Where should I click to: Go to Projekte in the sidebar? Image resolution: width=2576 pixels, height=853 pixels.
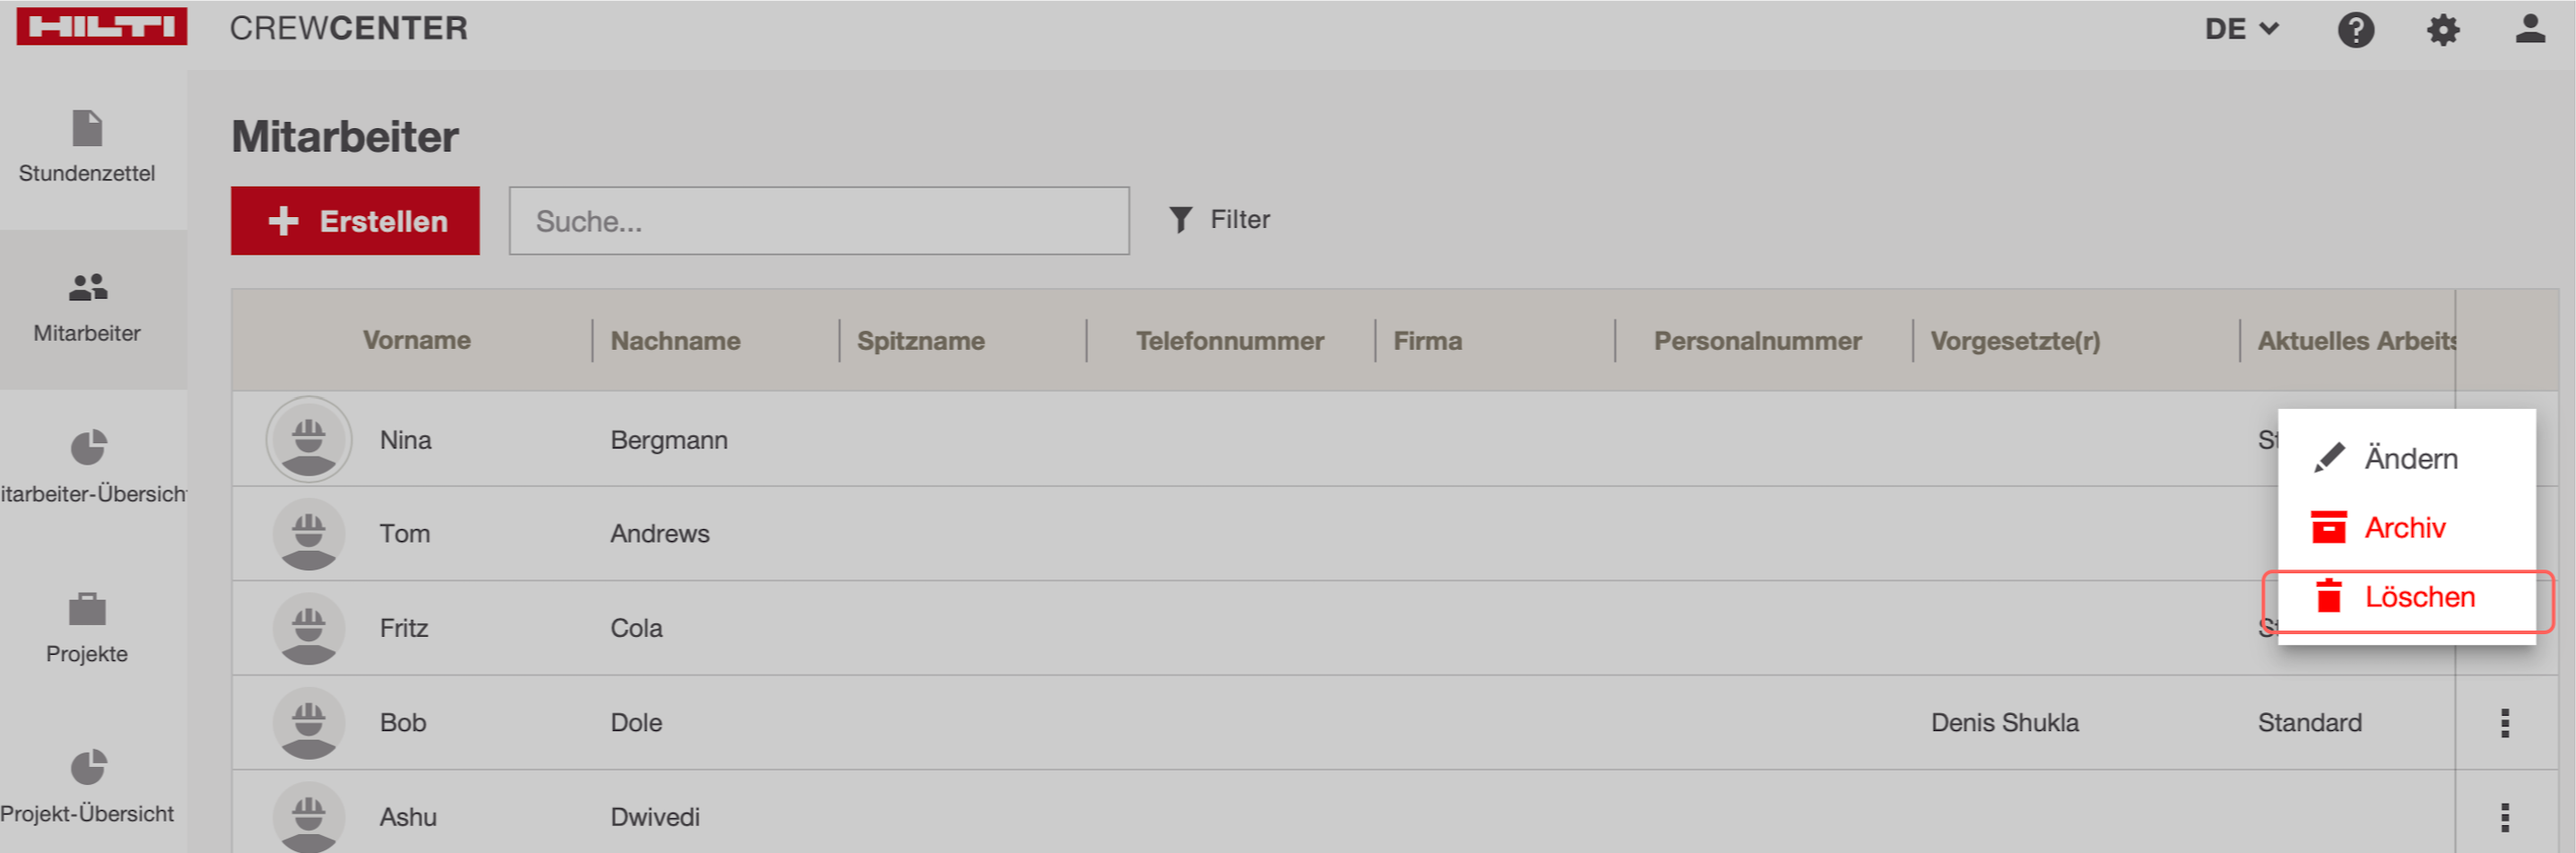click(88, 628)
